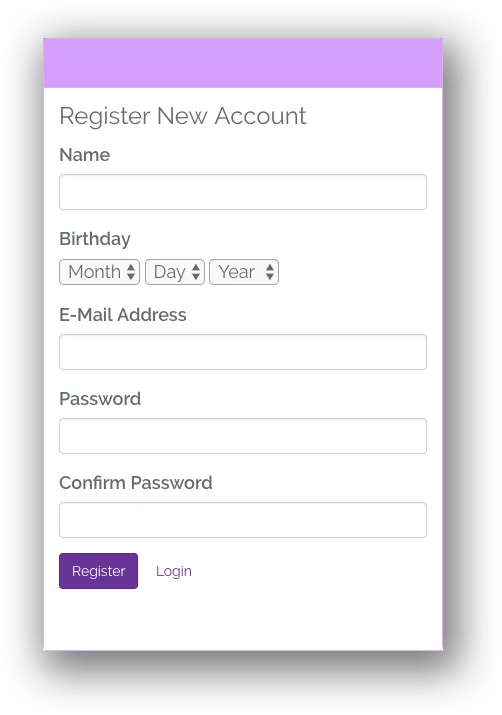
Task: Click the purple Register button
Action: click(x=98, y=571)
